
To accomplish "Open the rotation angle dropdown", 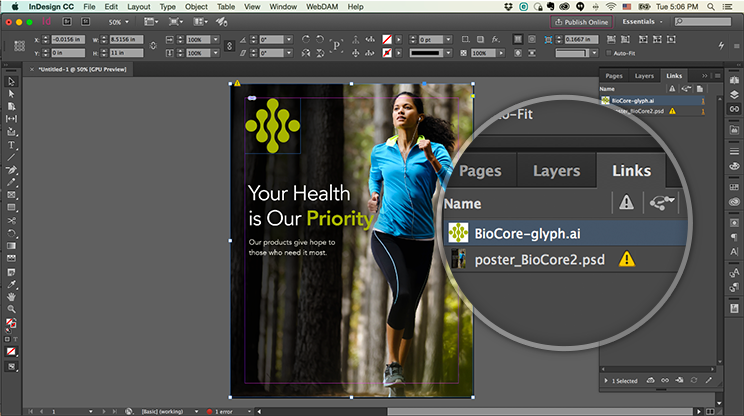I will 289,39.
